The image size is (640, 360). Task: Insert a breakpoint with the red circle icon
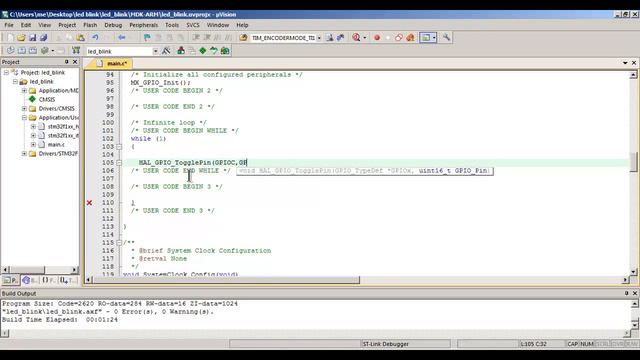point(377,38)
